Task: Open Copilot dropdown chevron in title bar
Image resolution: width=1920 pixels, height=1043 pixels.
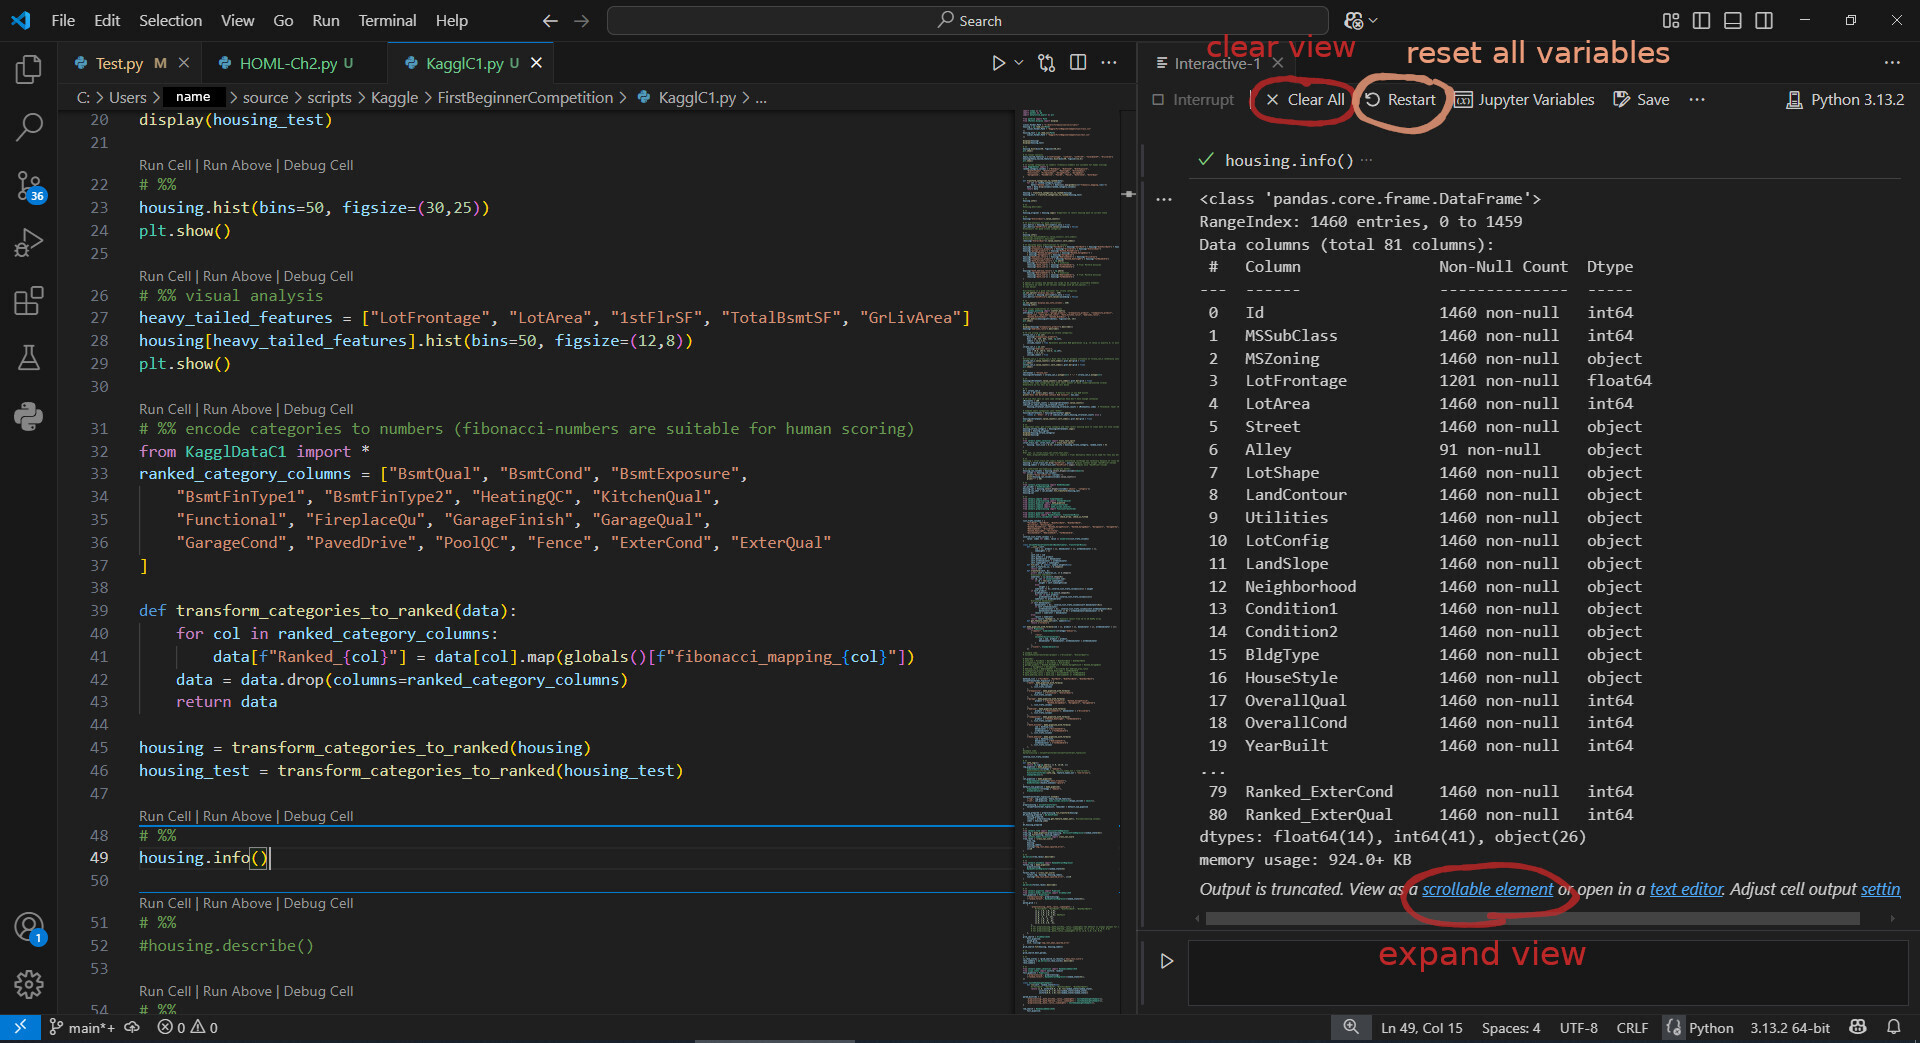Action: [1373, 20]
